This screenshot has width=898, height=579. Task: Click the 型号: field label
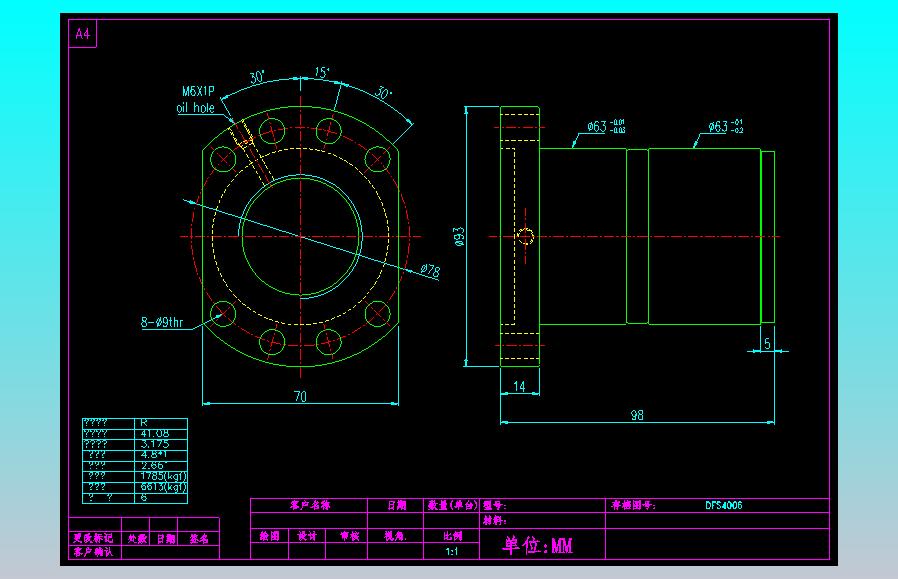click(x=494, y=505)
